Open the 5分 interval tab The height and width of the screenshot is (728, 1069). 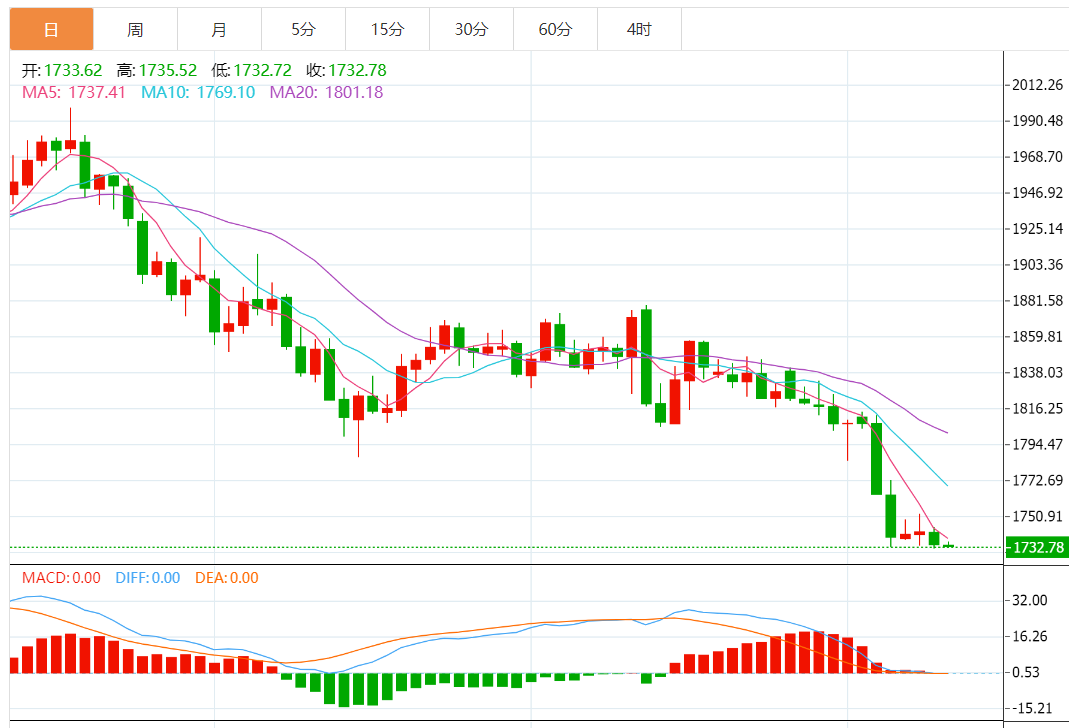(303, 29)
